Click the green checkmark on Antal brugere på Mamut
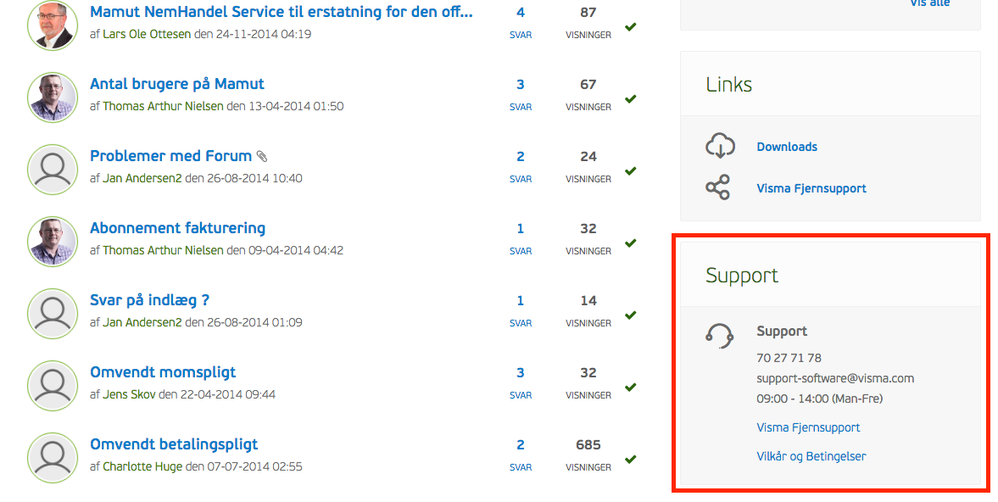This screenshot has height=502, width=998. pyautogui.click(x=630, y=99)
